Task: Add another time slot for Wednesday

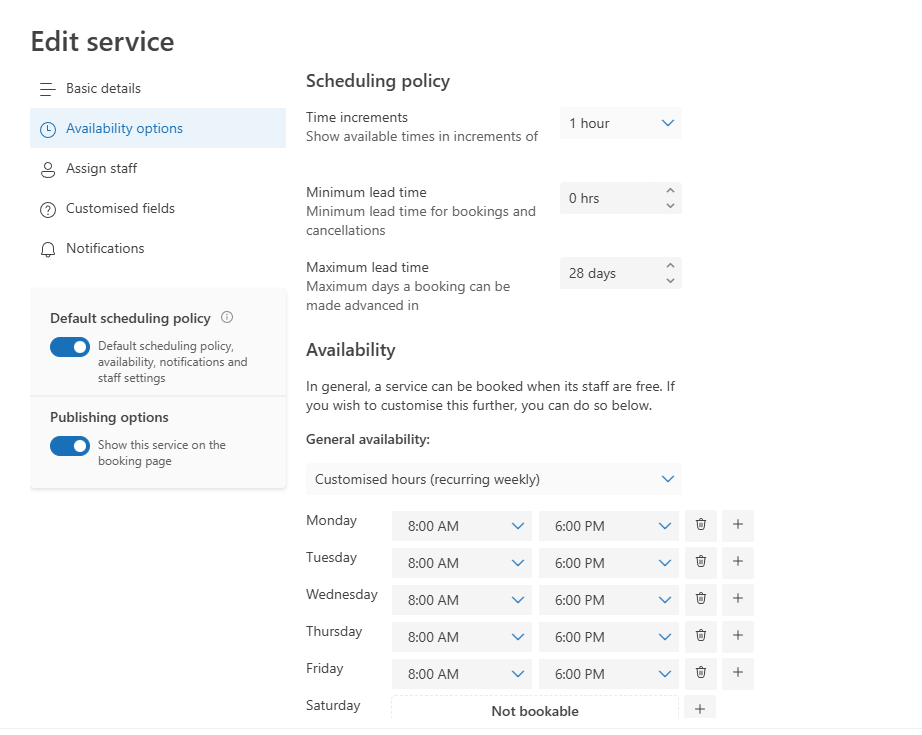Action: tap(737, 599)
